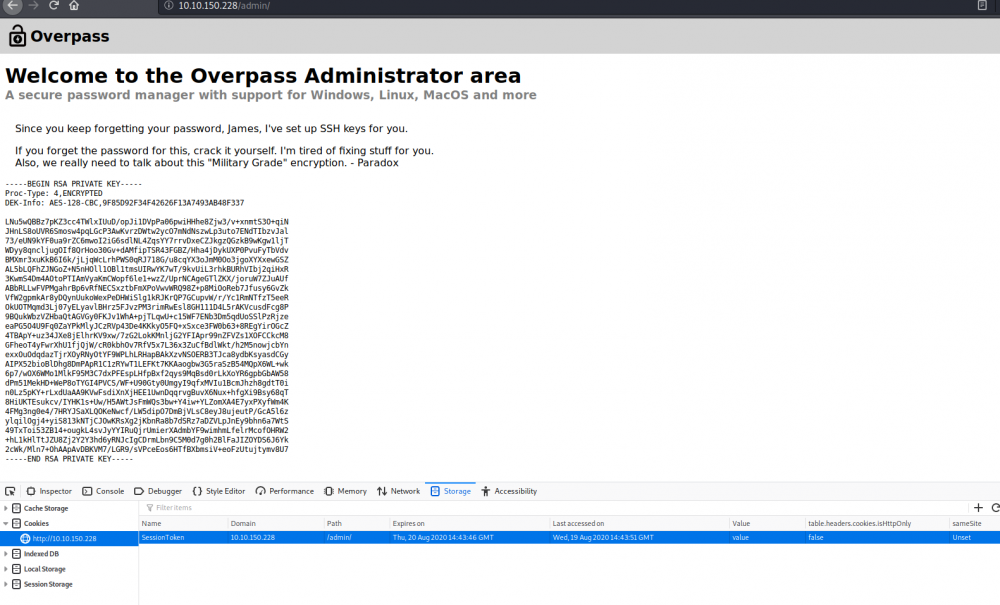
Task: Reload the page with the refresh icon
Action: (x=55, y=6)
